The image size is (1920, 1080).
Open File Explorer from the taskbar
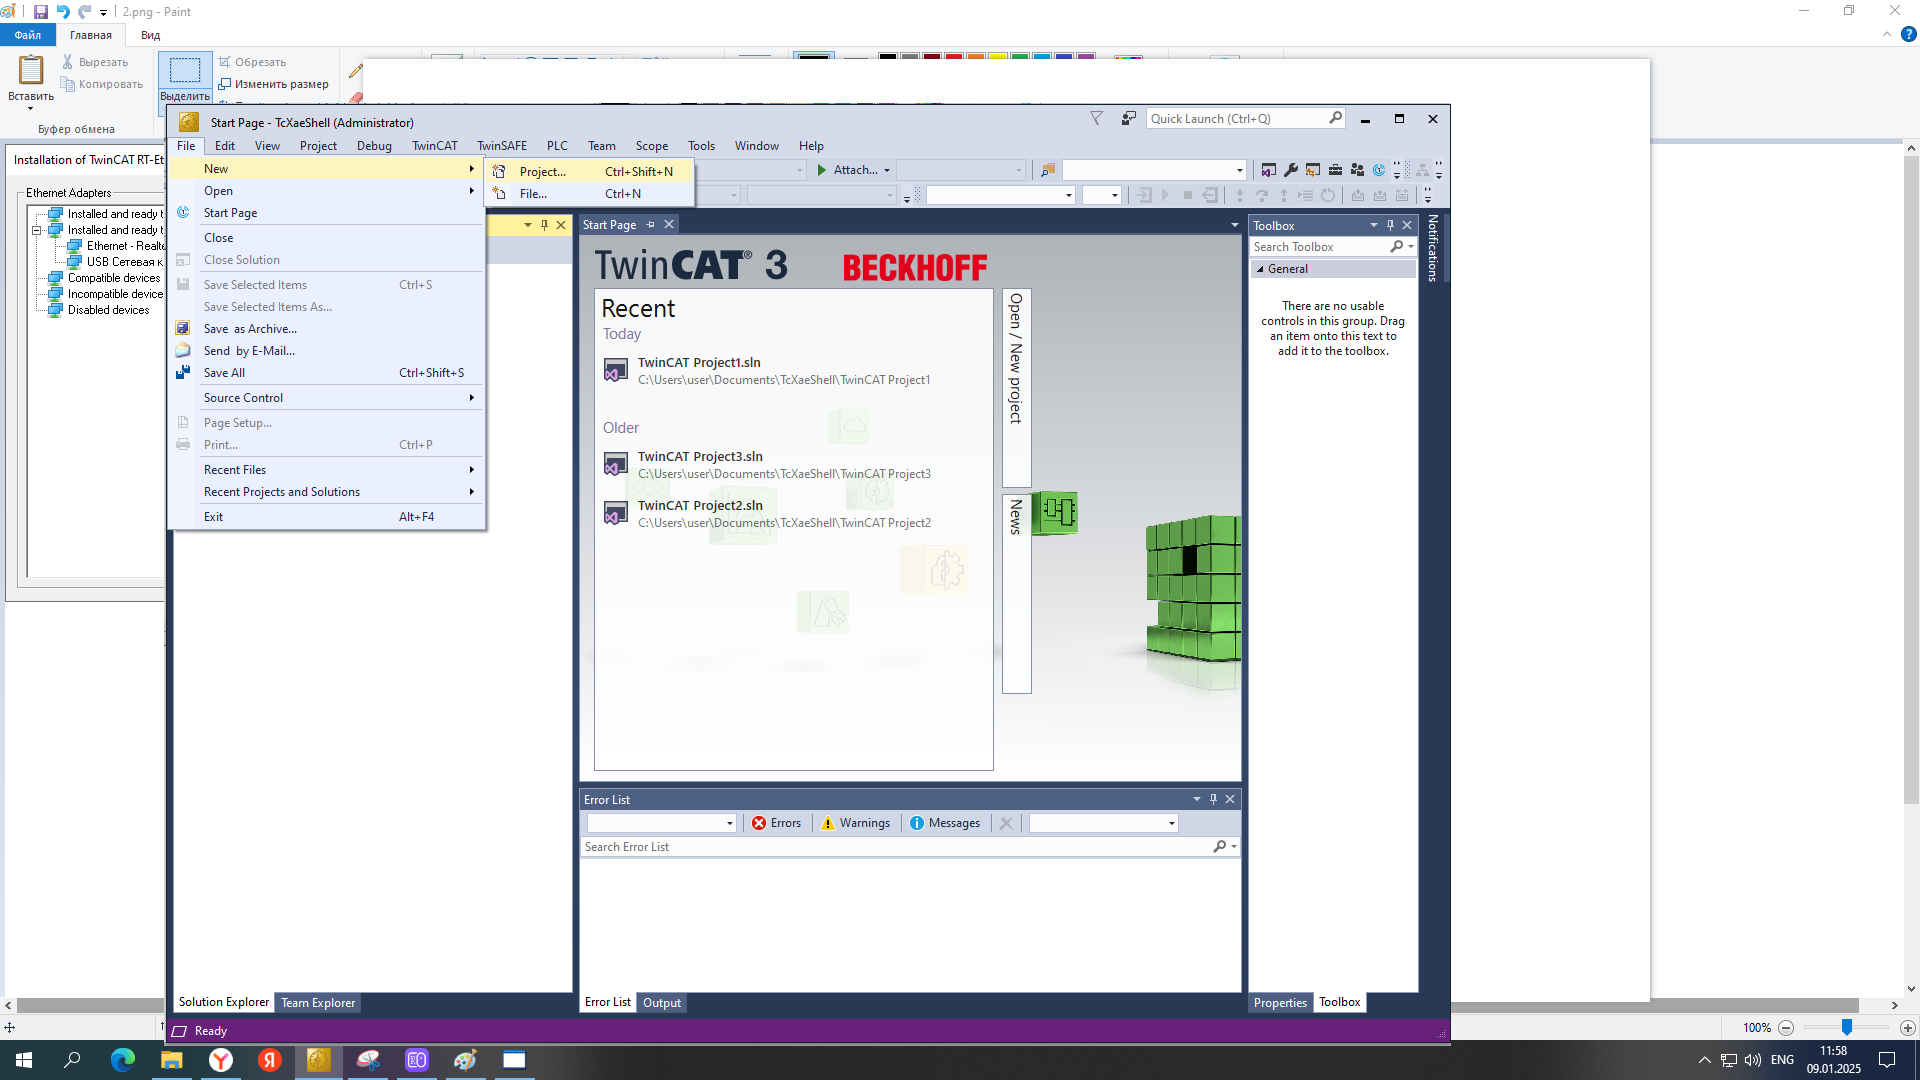point(172,1060)
